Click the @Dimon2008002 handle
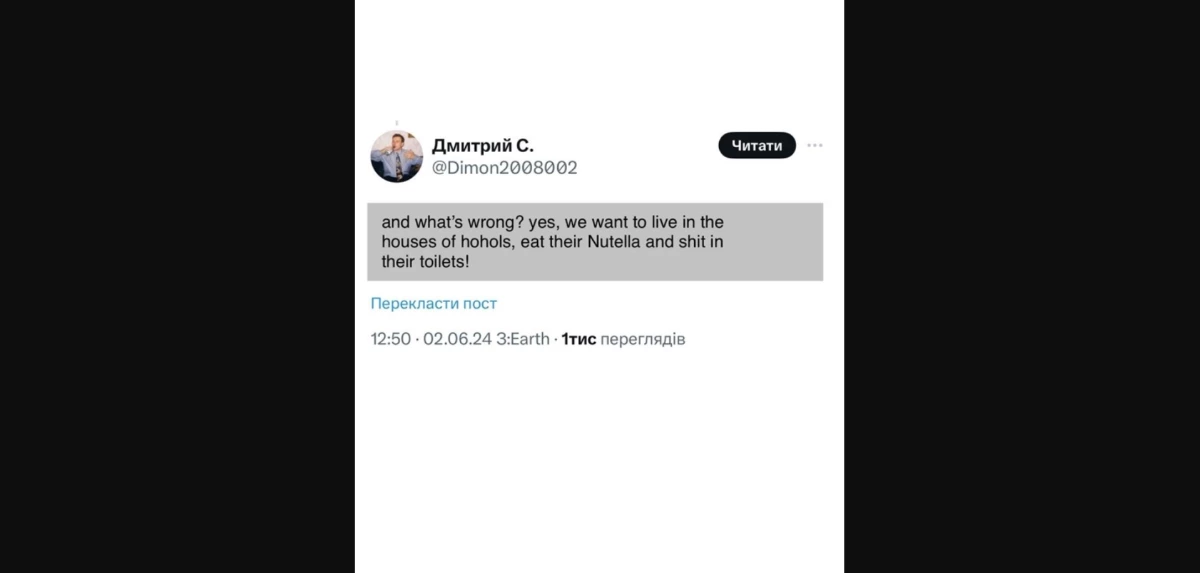Screen dimensions: 1200x573 point(504,168)
